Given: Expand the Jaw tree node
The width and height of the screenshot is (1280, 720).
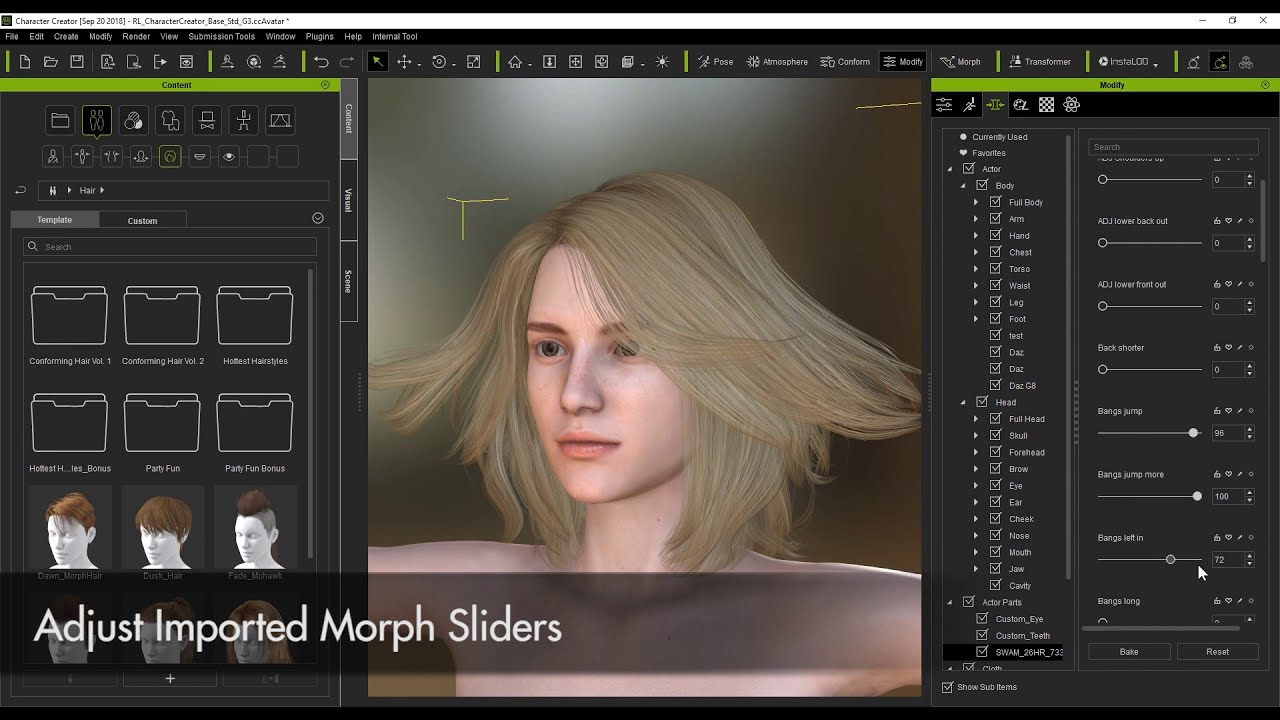Looking at the screenshot, I should [976, 569].
